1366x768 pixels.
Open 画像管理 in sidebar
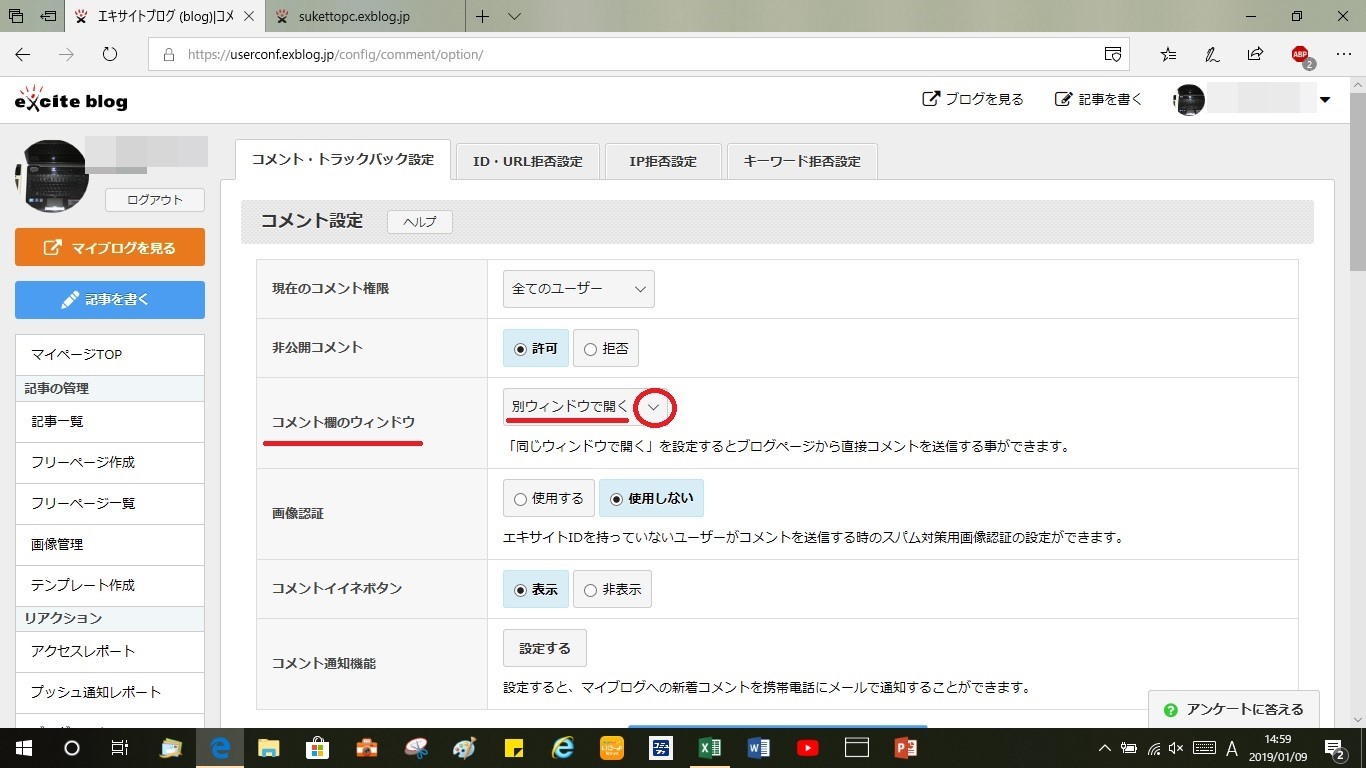pyautogui.click(x=110, y=545)
